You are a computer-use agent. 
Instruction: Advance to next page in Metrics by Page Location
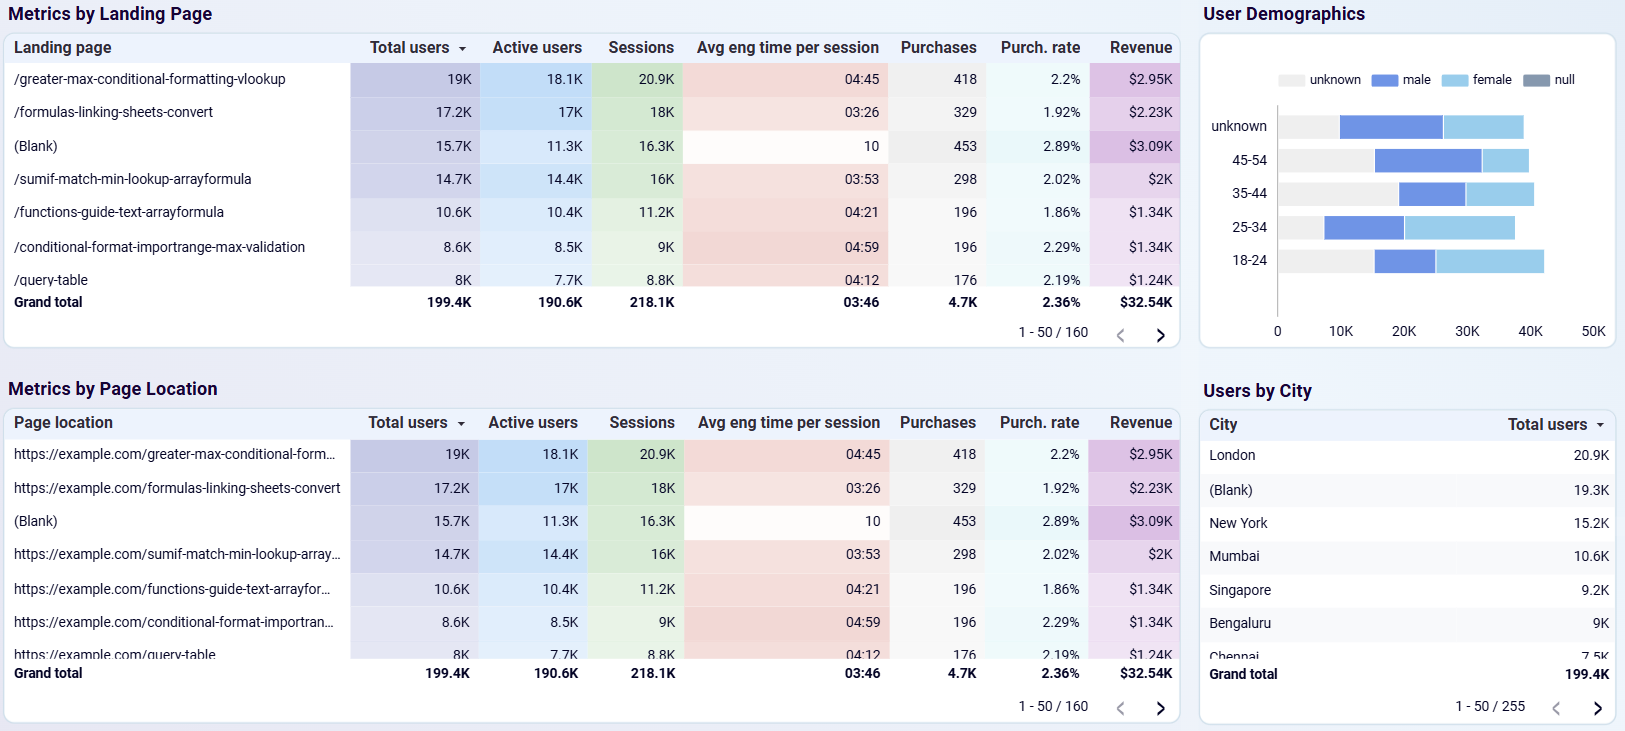(x=1161, y=708)
